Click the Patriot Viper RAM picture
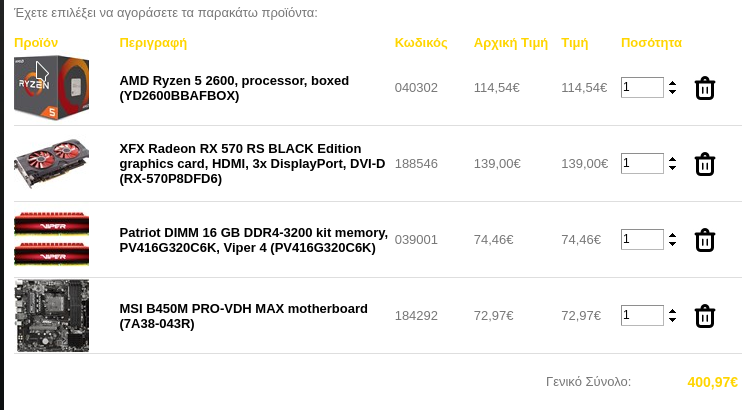The height and width of the screenshot is (410, 745). (51, 239)
